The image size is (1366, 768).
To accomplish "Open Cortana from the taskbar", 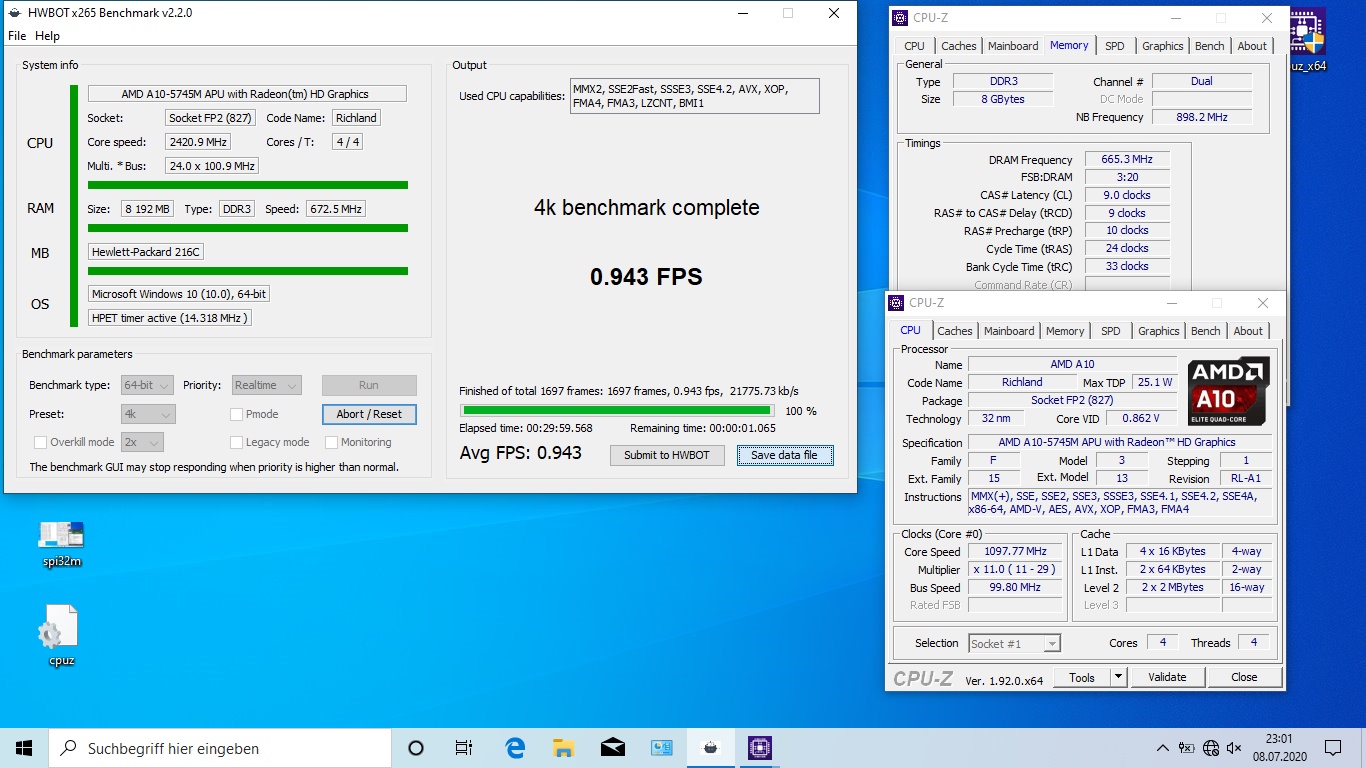I will (416, 748).
